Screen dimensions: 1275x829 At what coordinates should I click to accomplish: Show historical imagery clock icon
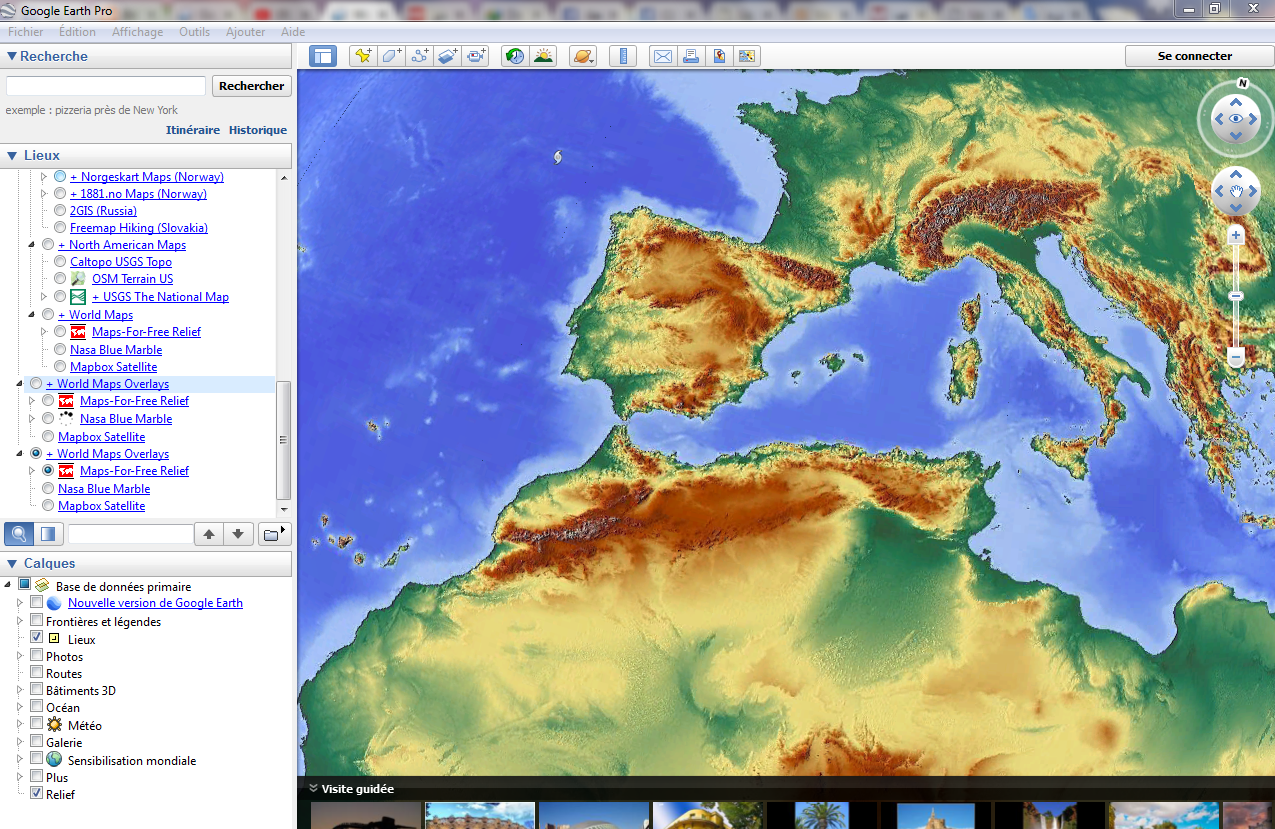tap(515, 56)
